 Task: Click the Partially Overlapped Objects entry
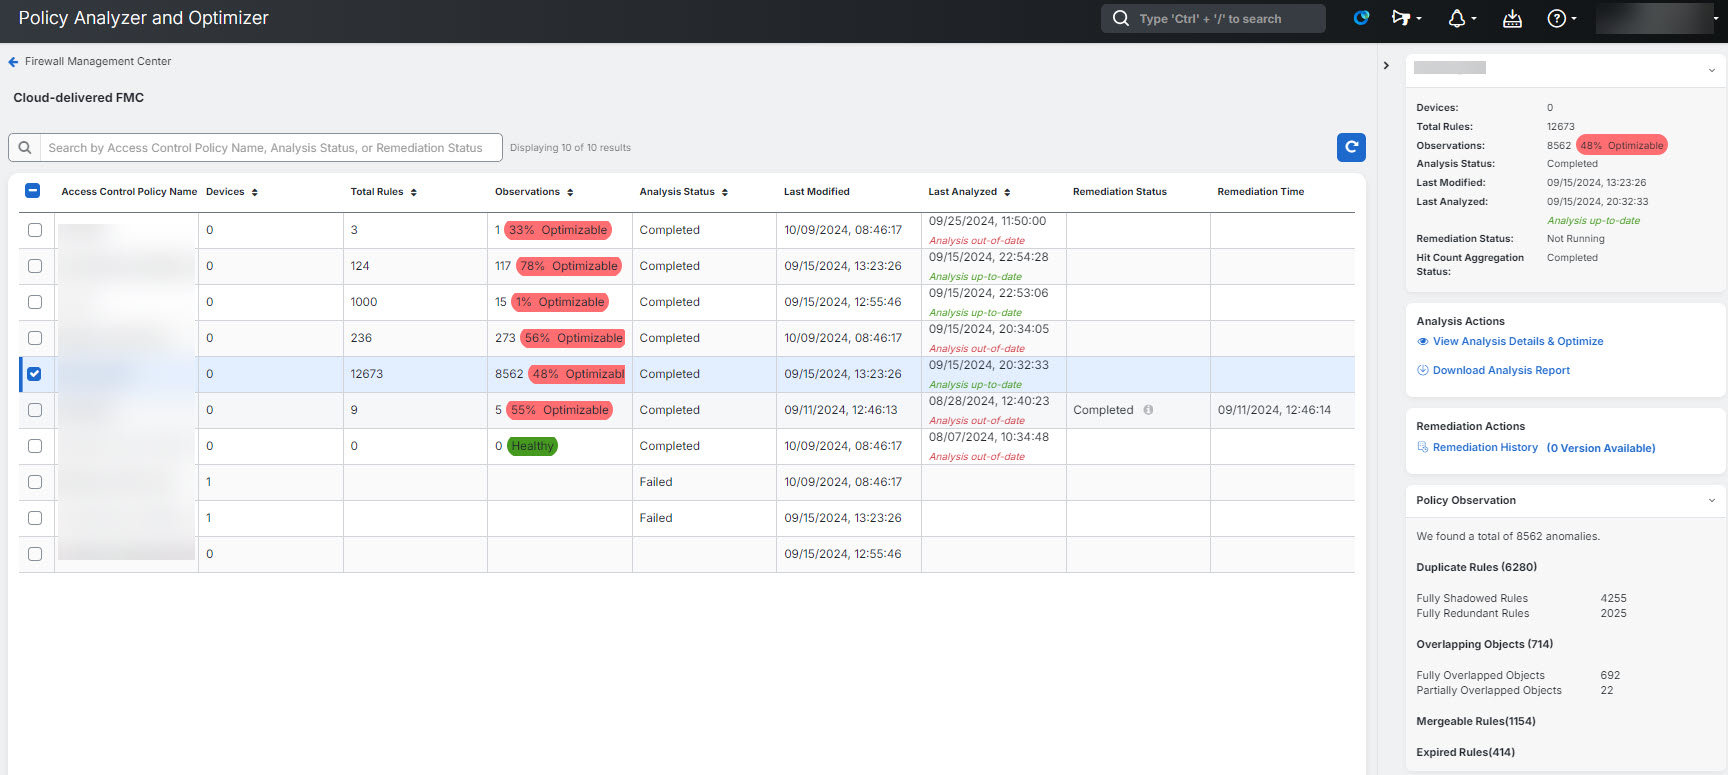pyautogui.click(x=1489, y=690)
